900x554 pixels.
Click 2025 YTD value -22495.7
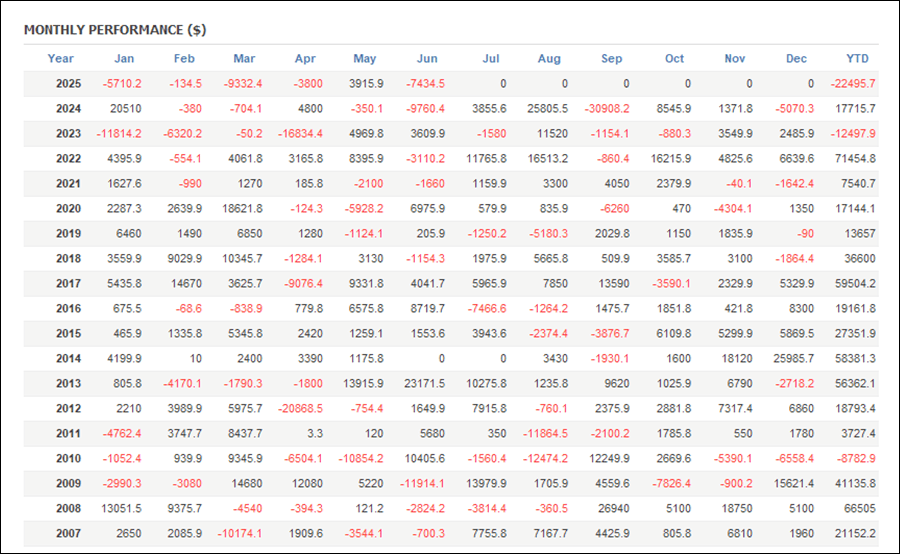coord(853,84)
